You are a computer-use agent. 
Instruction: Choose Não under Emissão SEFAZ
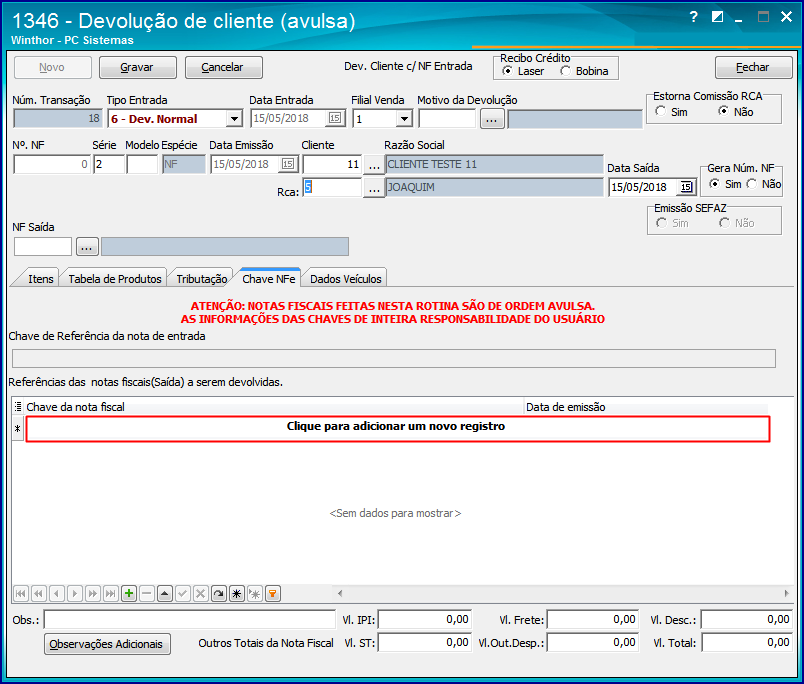pos(725,223)
